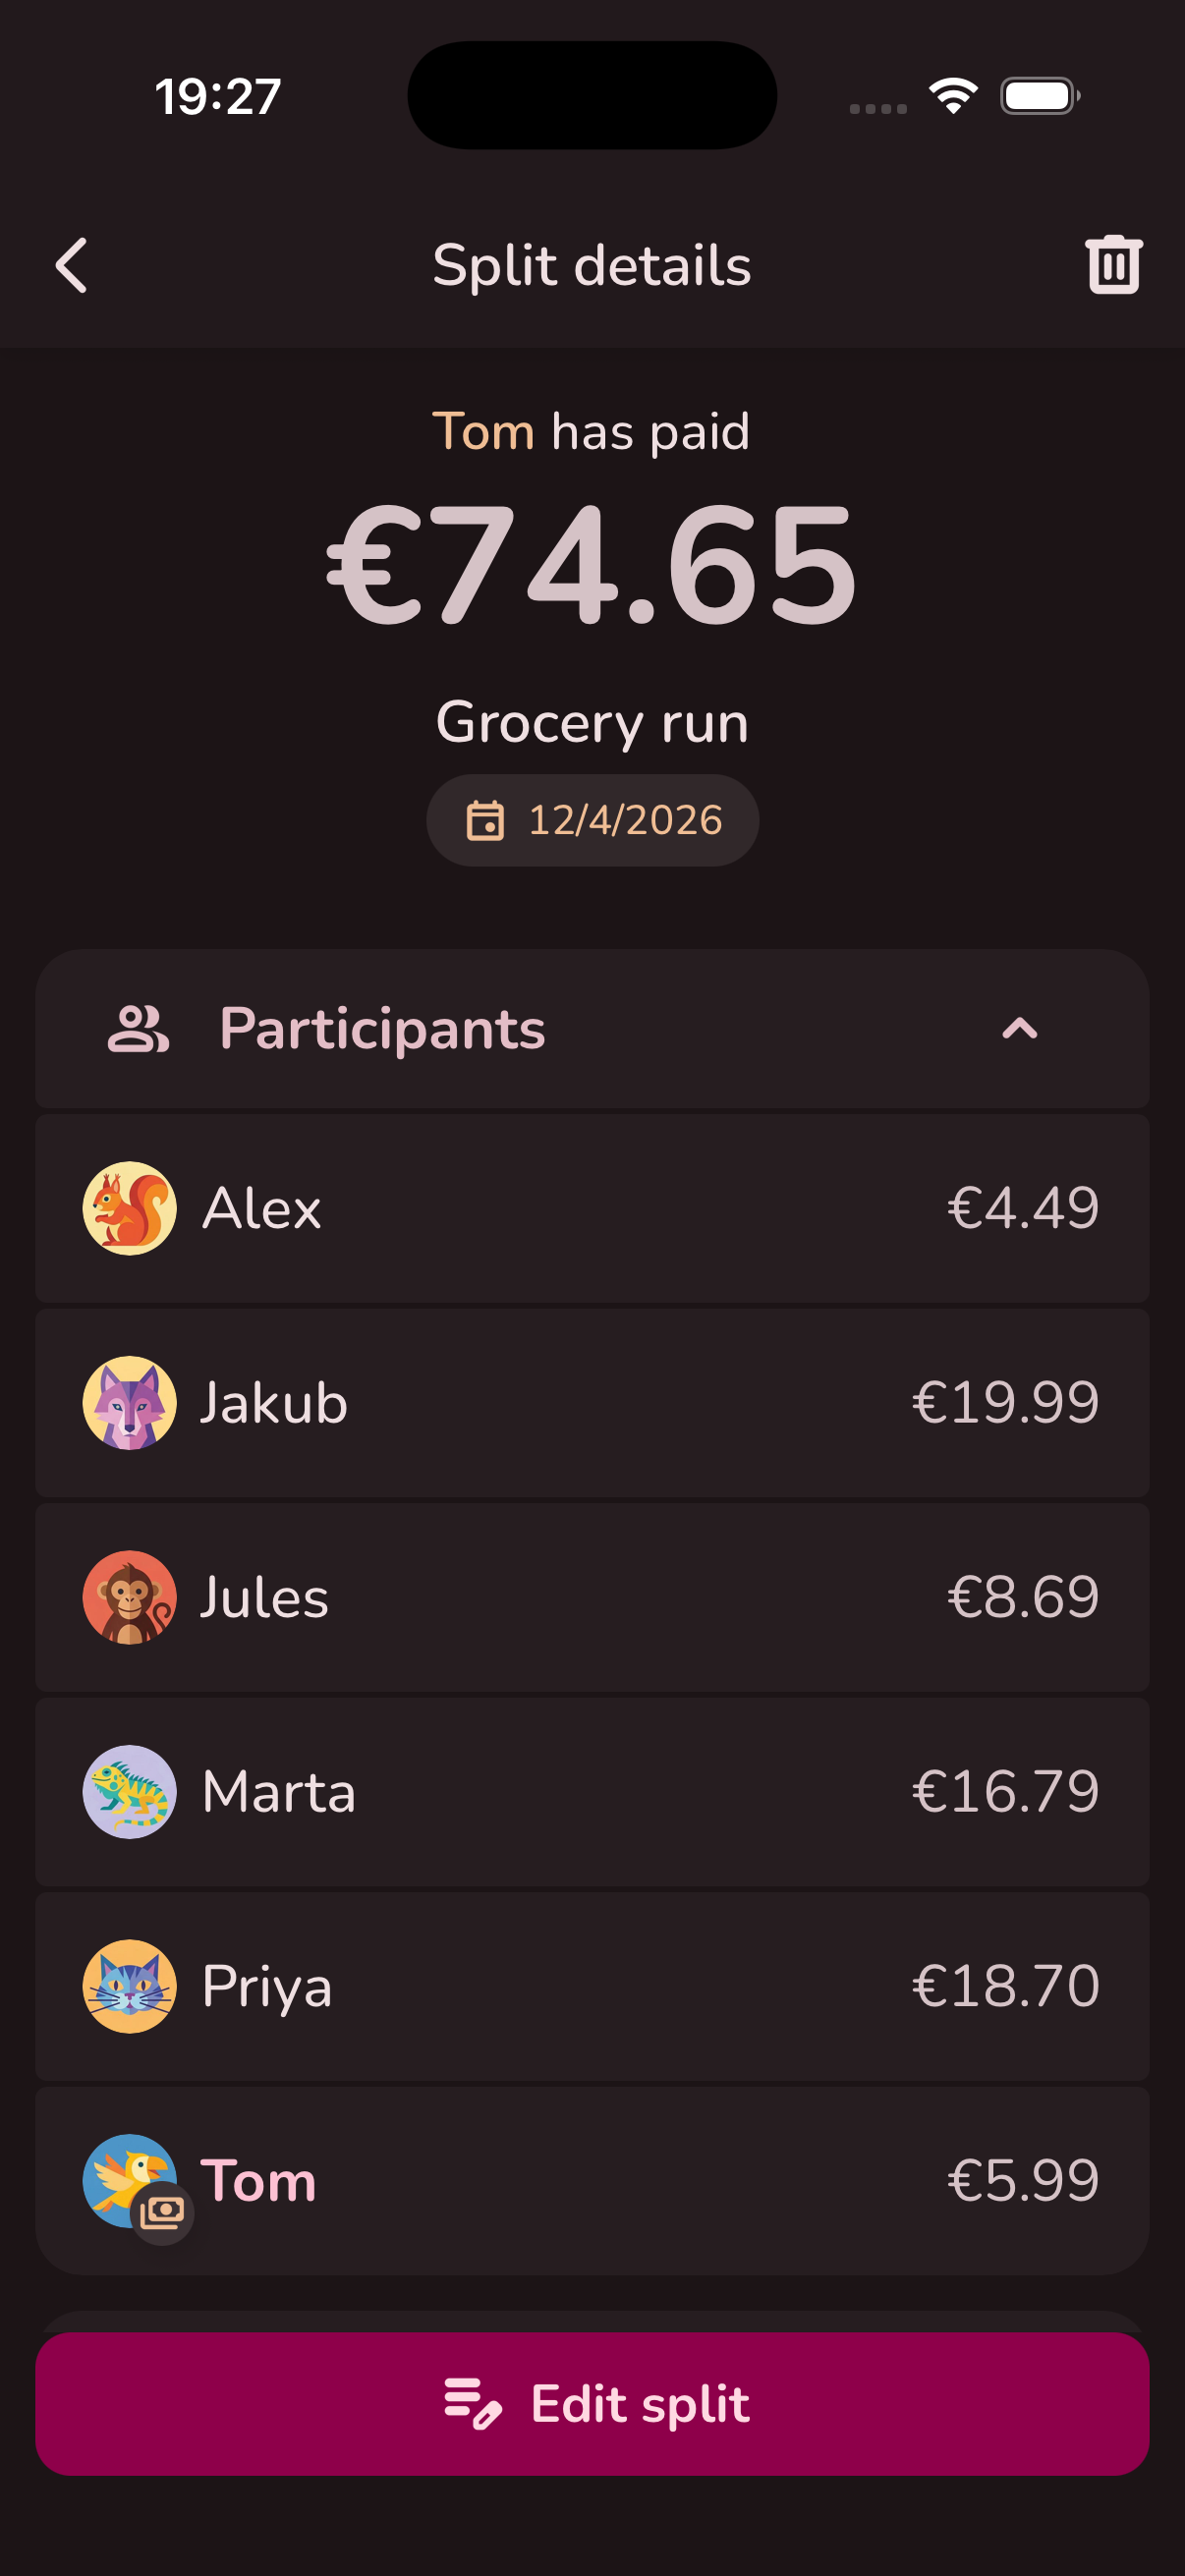The width and height of the screenshot is (1185, 2576).
Task: Tap the Participants header label
Action: (382, 1029)
